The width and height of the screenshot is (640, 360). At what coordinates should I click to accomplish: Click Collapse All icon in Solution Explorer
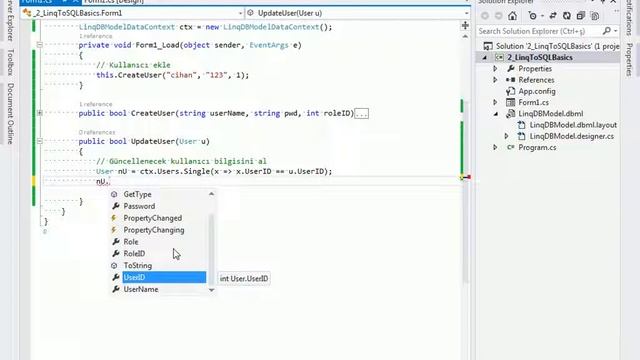tap(580, 16)
